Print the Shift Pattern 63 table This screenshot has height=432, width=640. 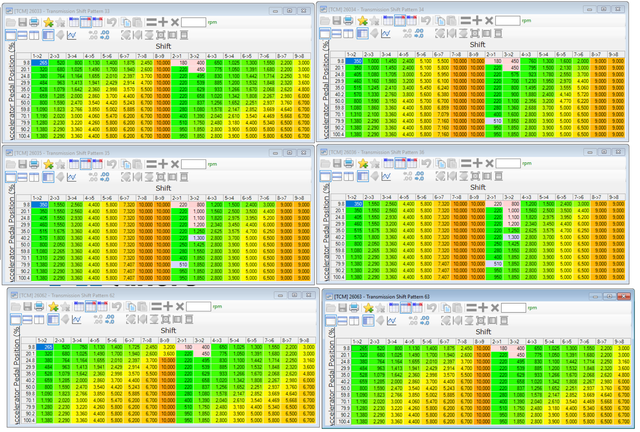tap(354, 307)
